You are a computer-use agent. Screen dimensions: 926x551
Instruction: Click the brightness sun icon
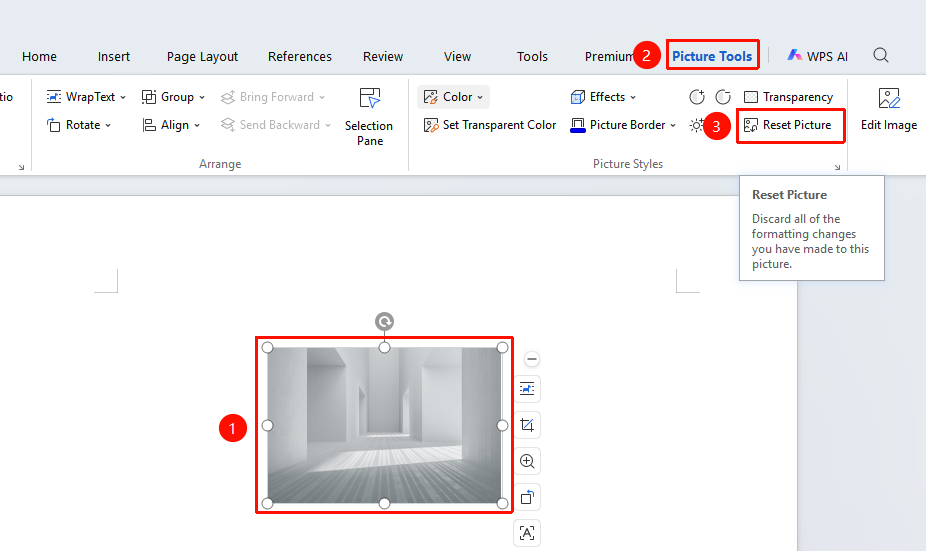click(x=696, y=125)
